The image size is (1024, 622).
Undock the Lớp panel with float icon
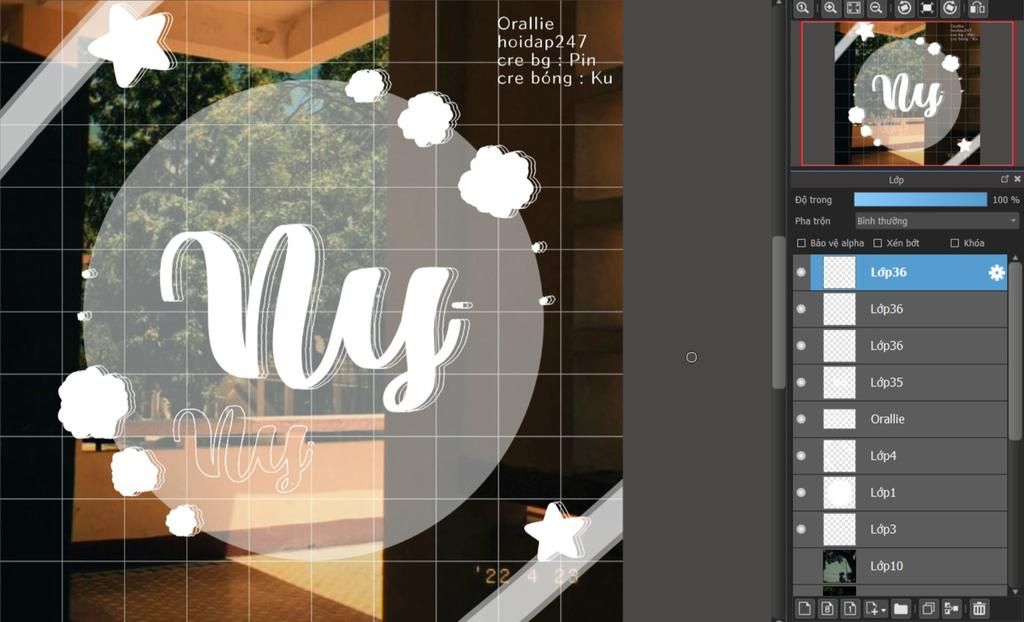click(x=1005, y=179)
